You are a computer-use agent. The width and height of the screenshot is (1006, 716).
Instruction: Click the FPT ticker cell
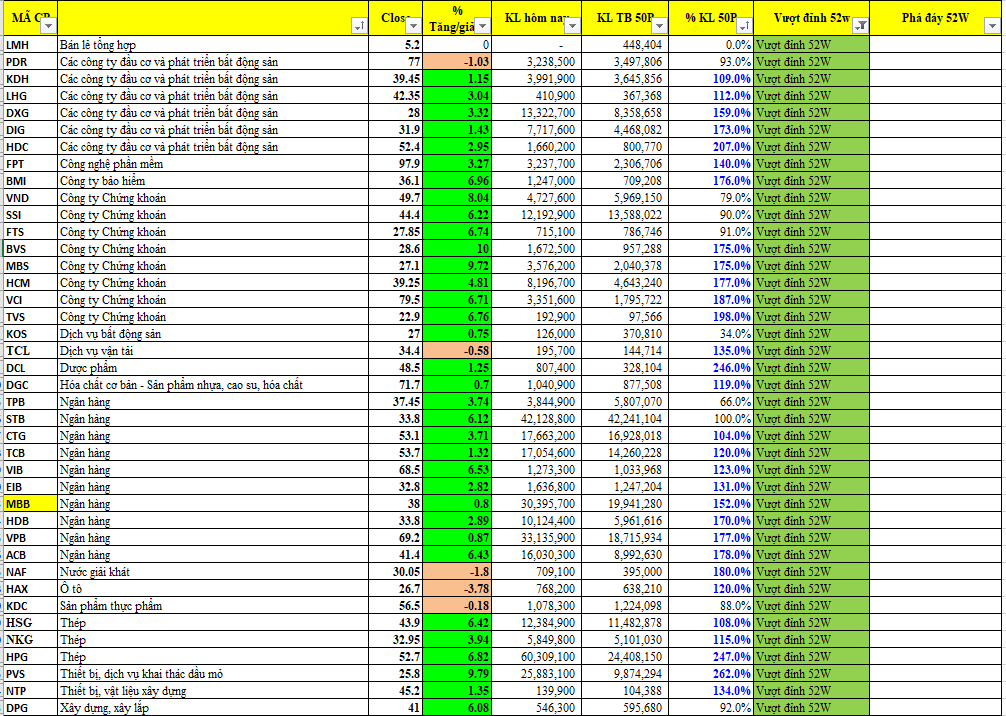click(29, 164)
